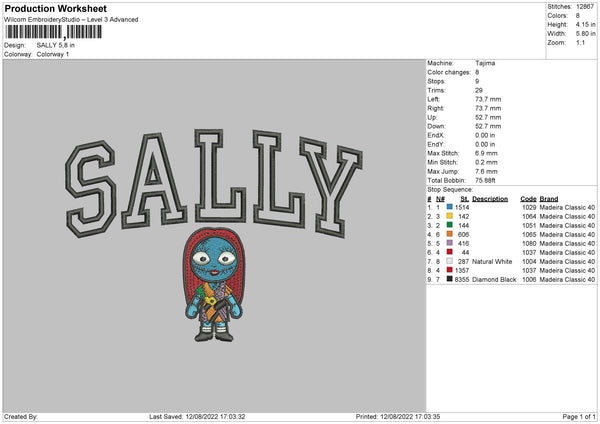600x424 pixels.
Task: Click the 'Color changes:' label
Action: point(449,72)
